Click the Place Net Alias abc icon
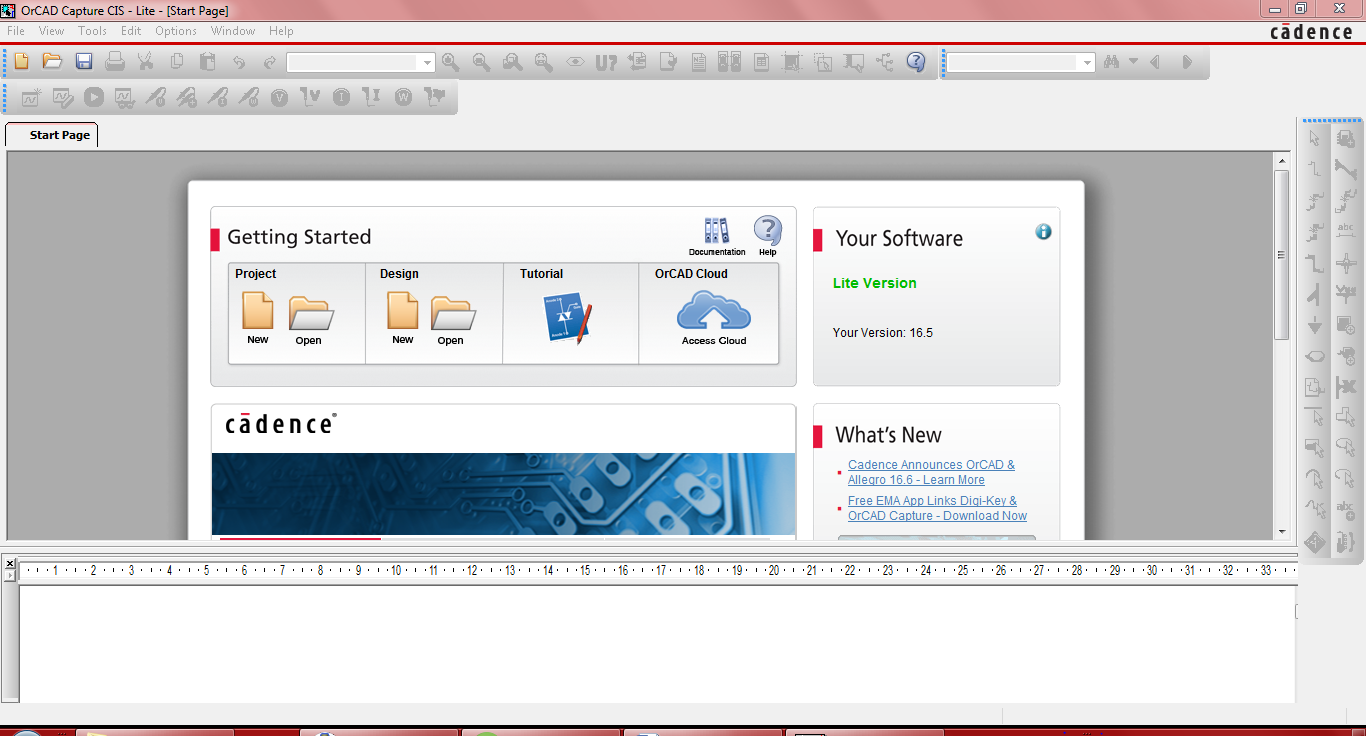 (x=1346, y=232)
